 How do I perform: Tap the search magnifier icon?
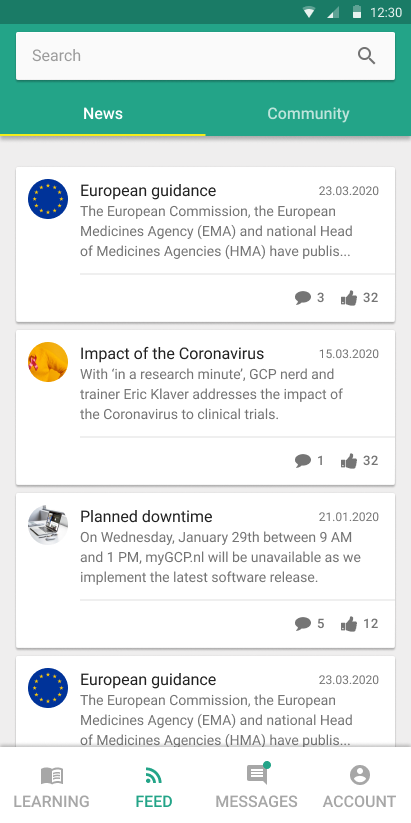366,56
